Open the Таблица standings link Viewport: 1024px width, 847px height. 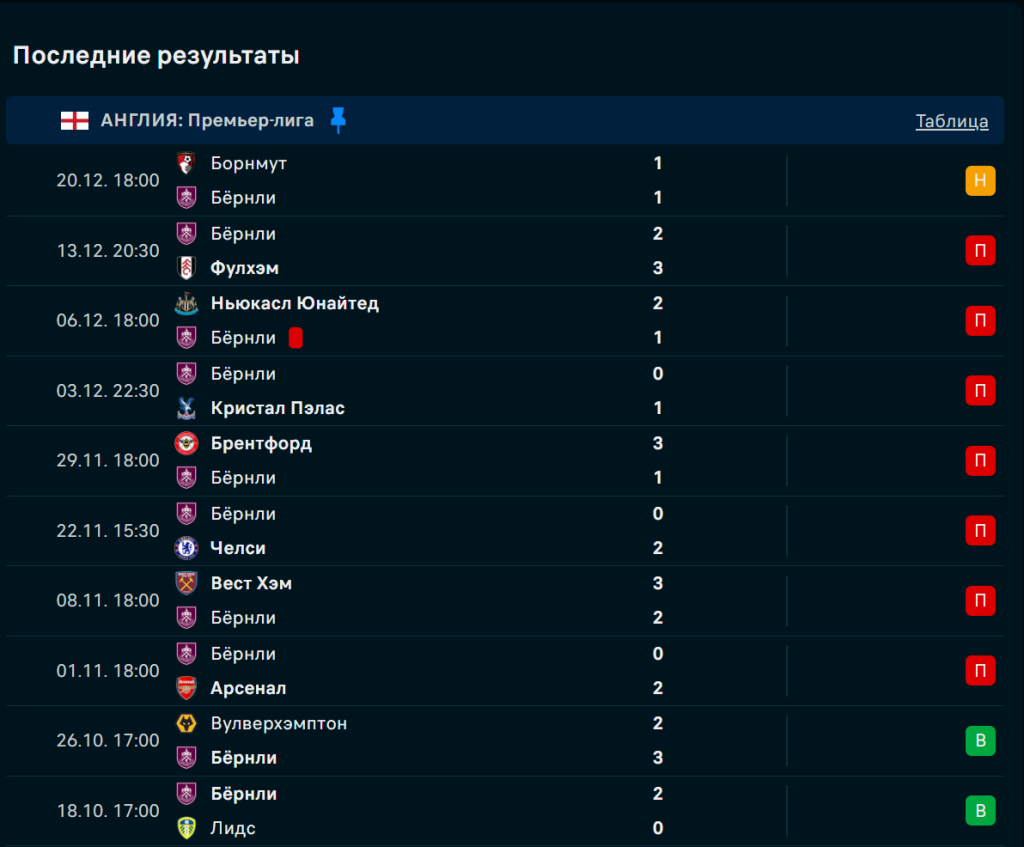coord(952,121)
